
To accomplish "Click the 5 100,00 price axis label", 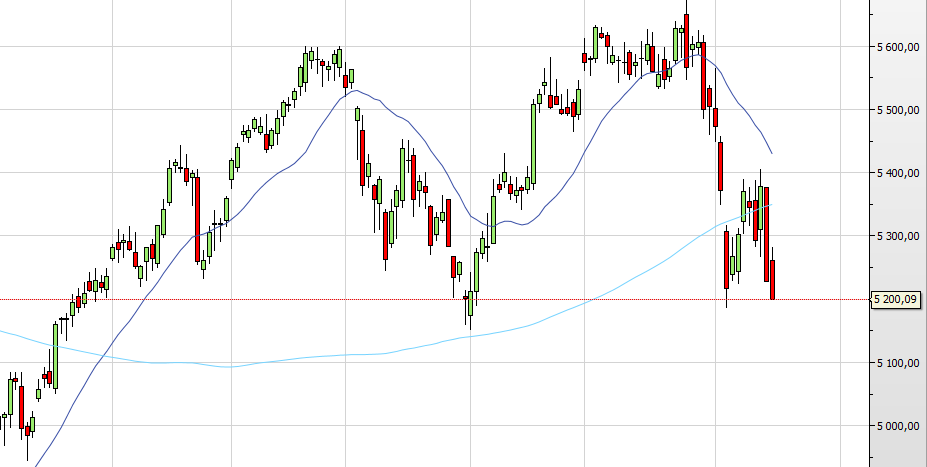I will tap(898, 363).
